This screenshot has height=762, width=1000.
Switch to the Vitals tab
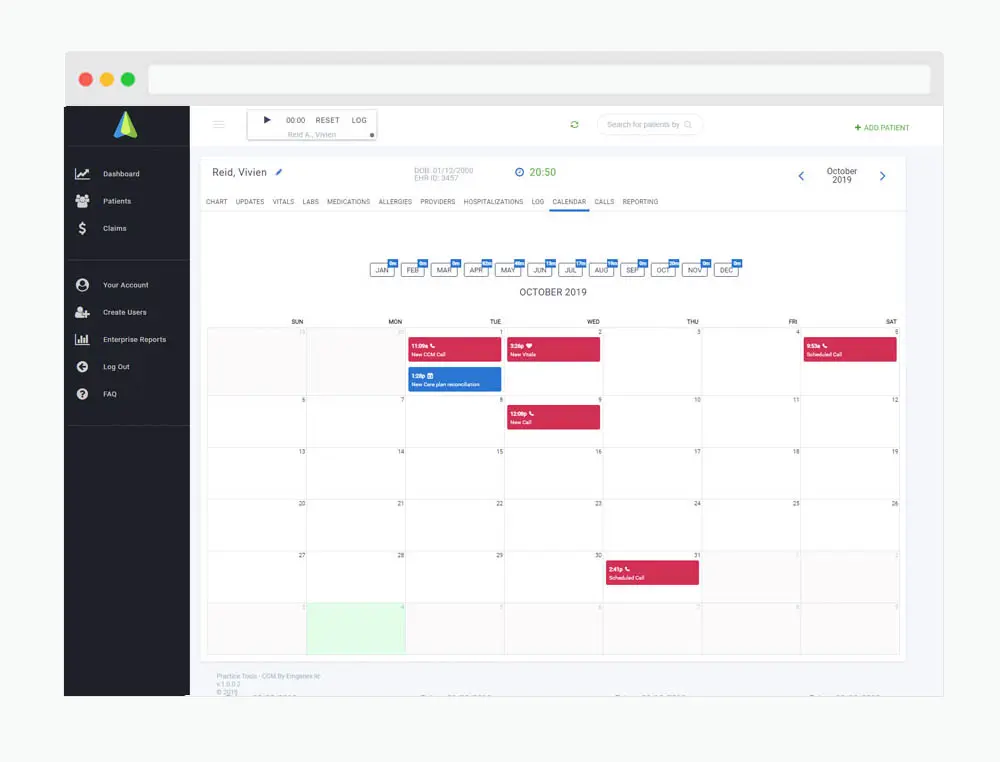[283, 201]
